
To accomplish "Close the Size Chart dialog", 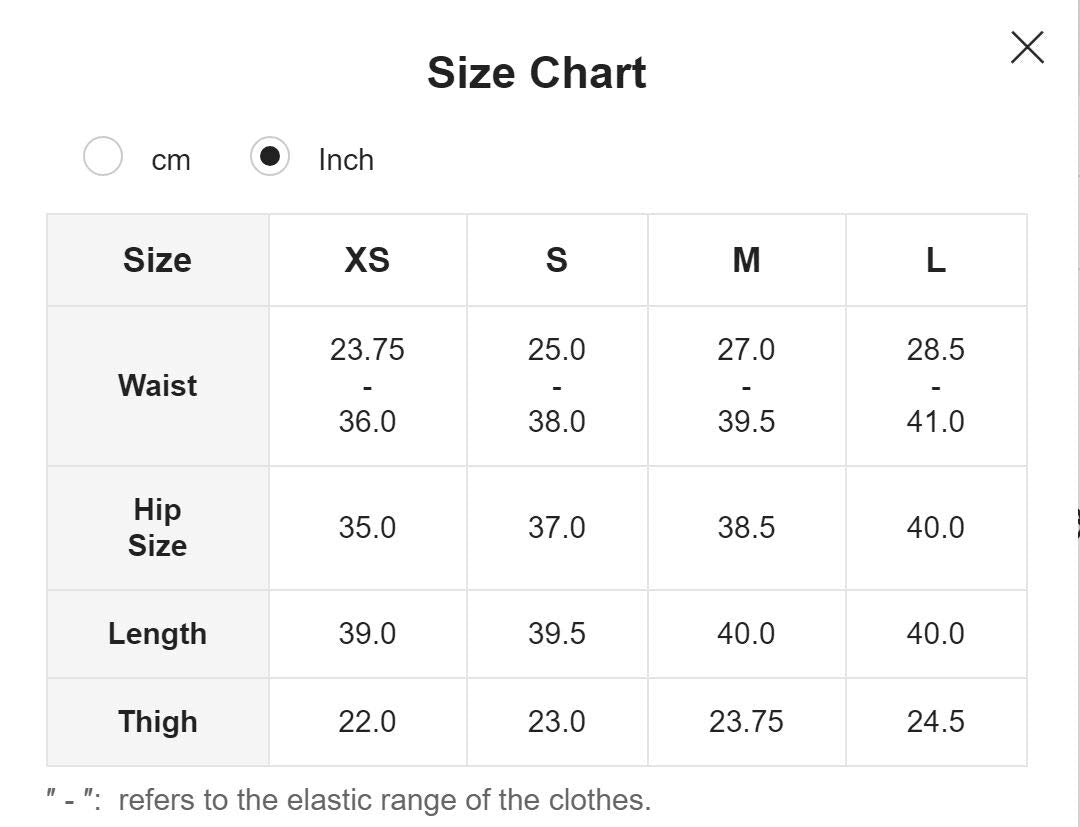I will tap(1027, 47).
